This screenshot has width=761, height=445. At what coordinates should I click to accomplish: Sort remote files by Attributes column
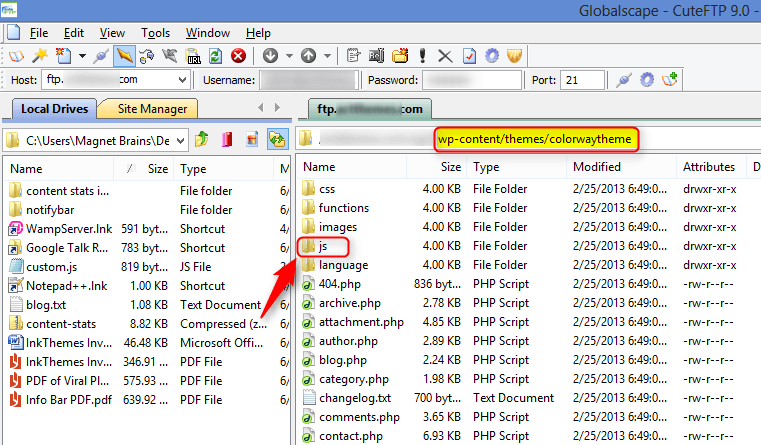tap(711, 167)
